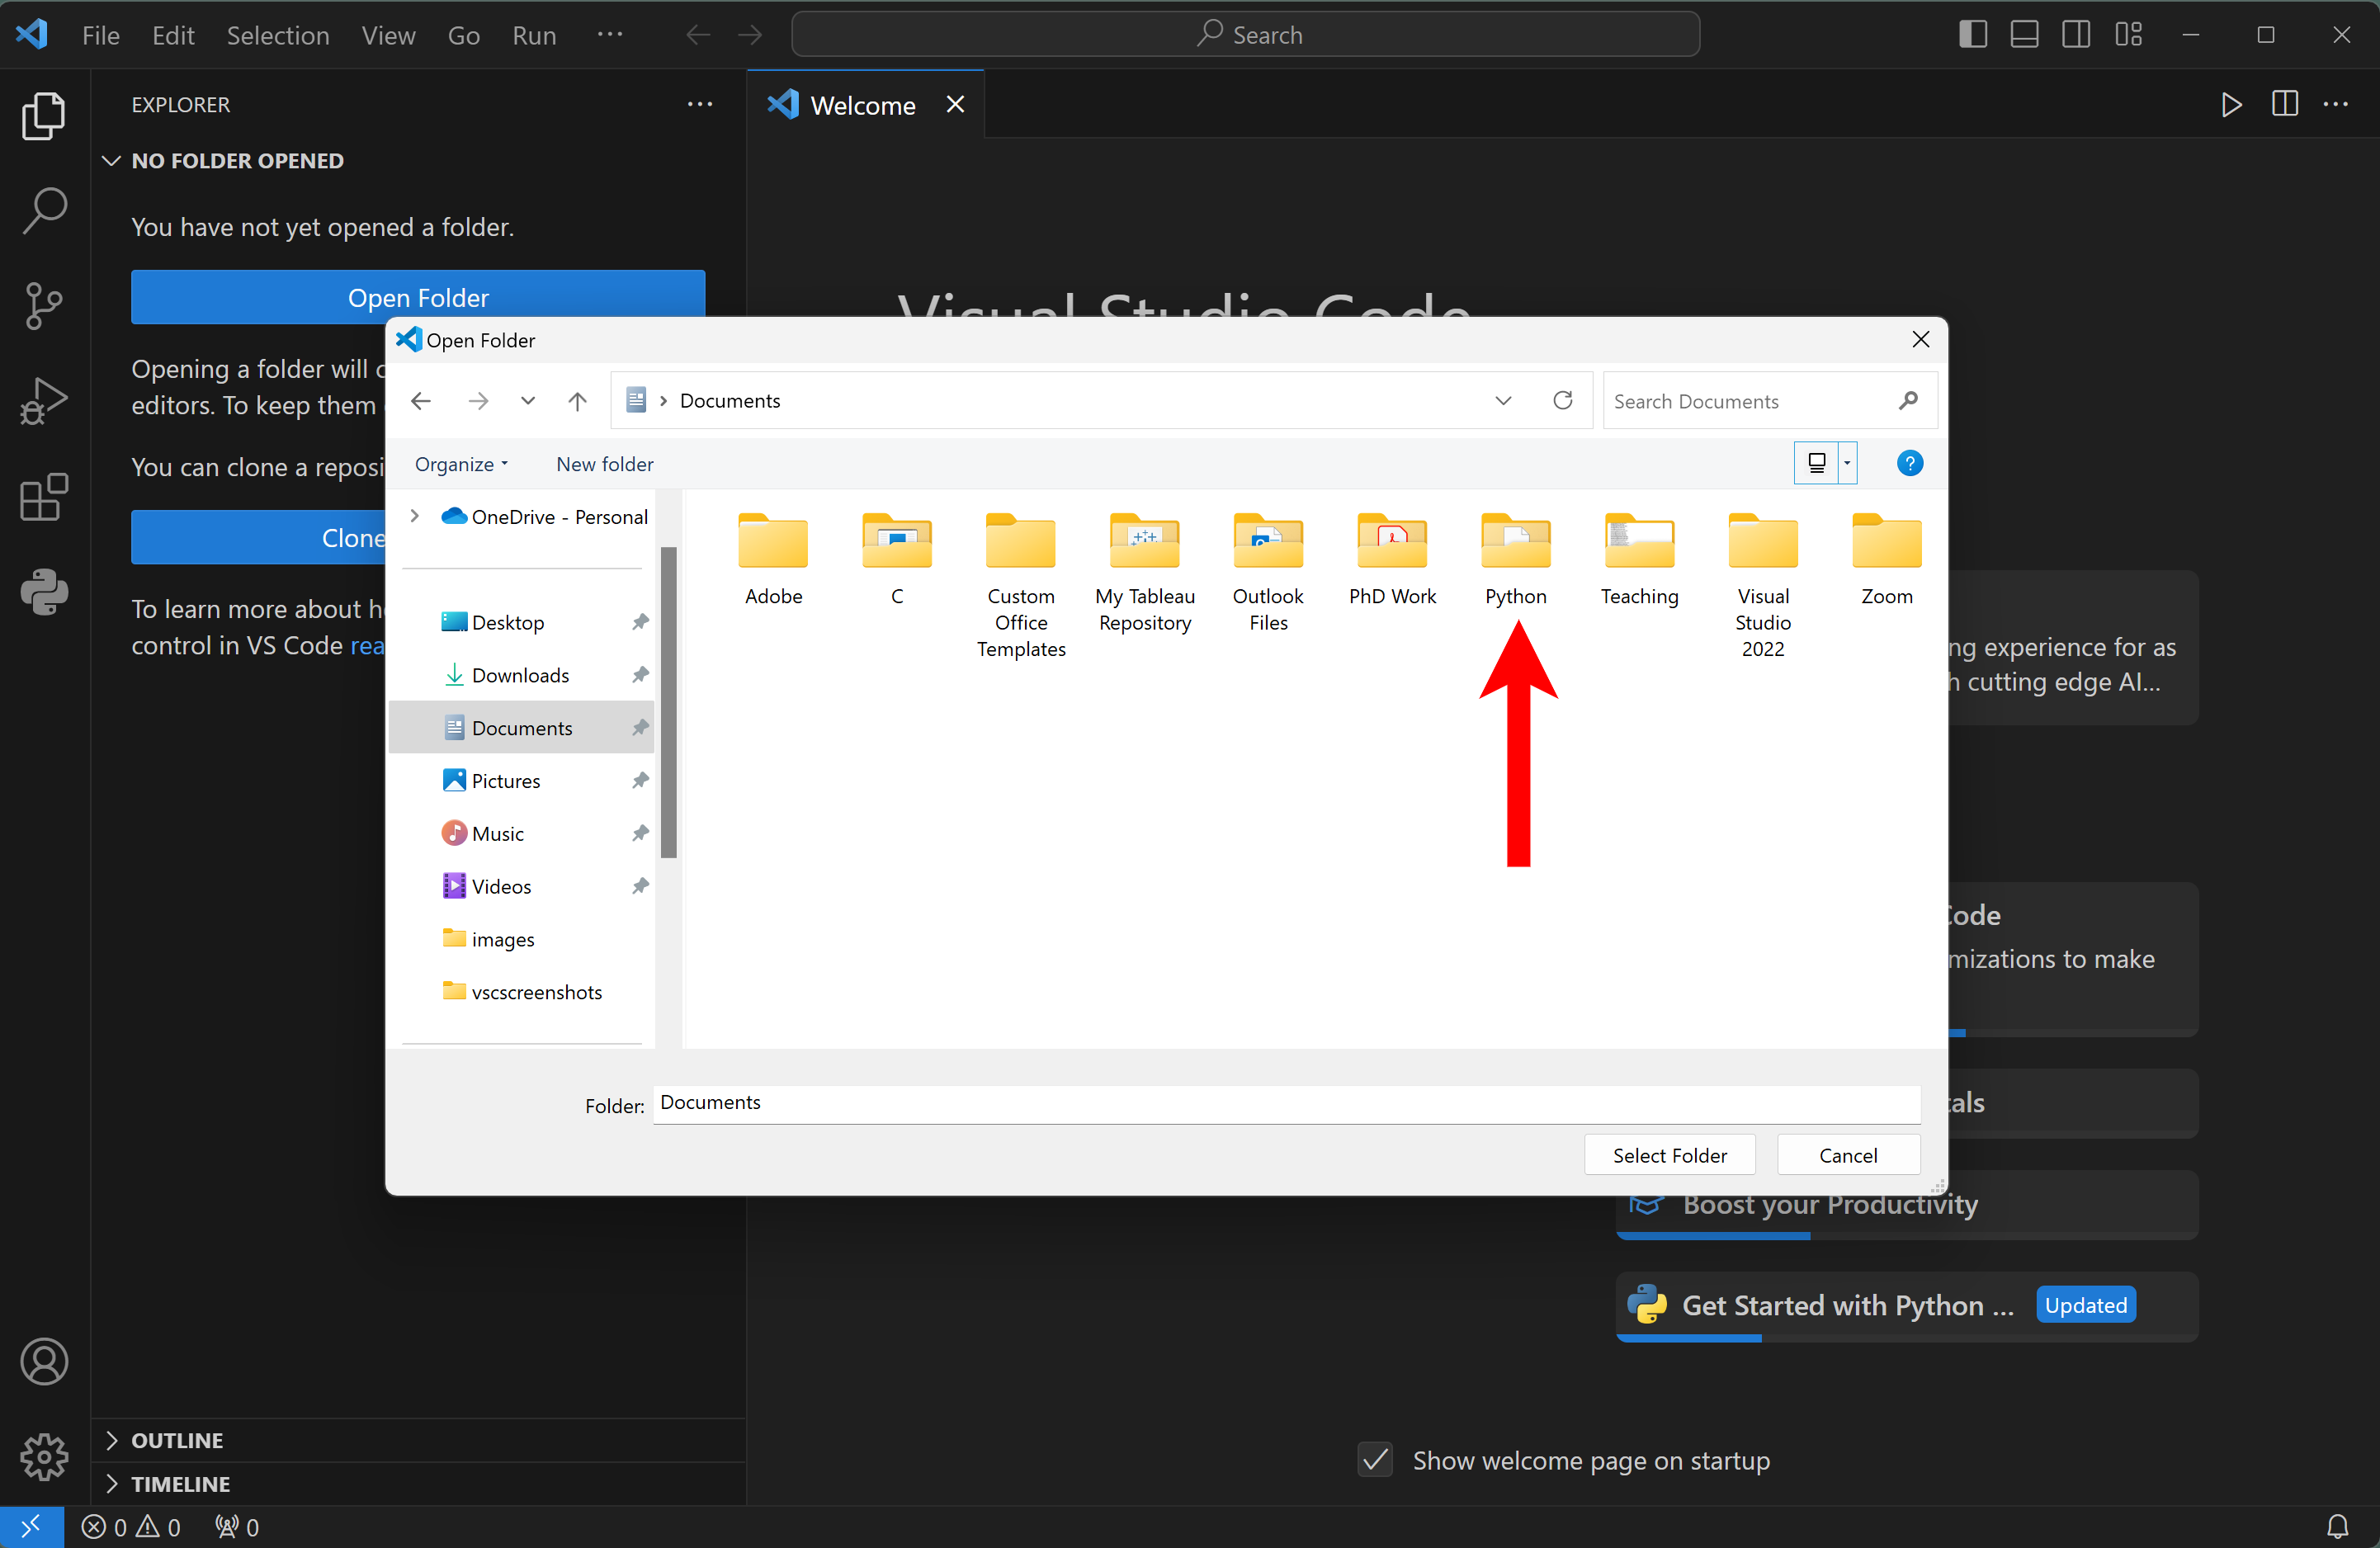
Task: Go up one level in Open Folder dialog
Action: [577, 401]
